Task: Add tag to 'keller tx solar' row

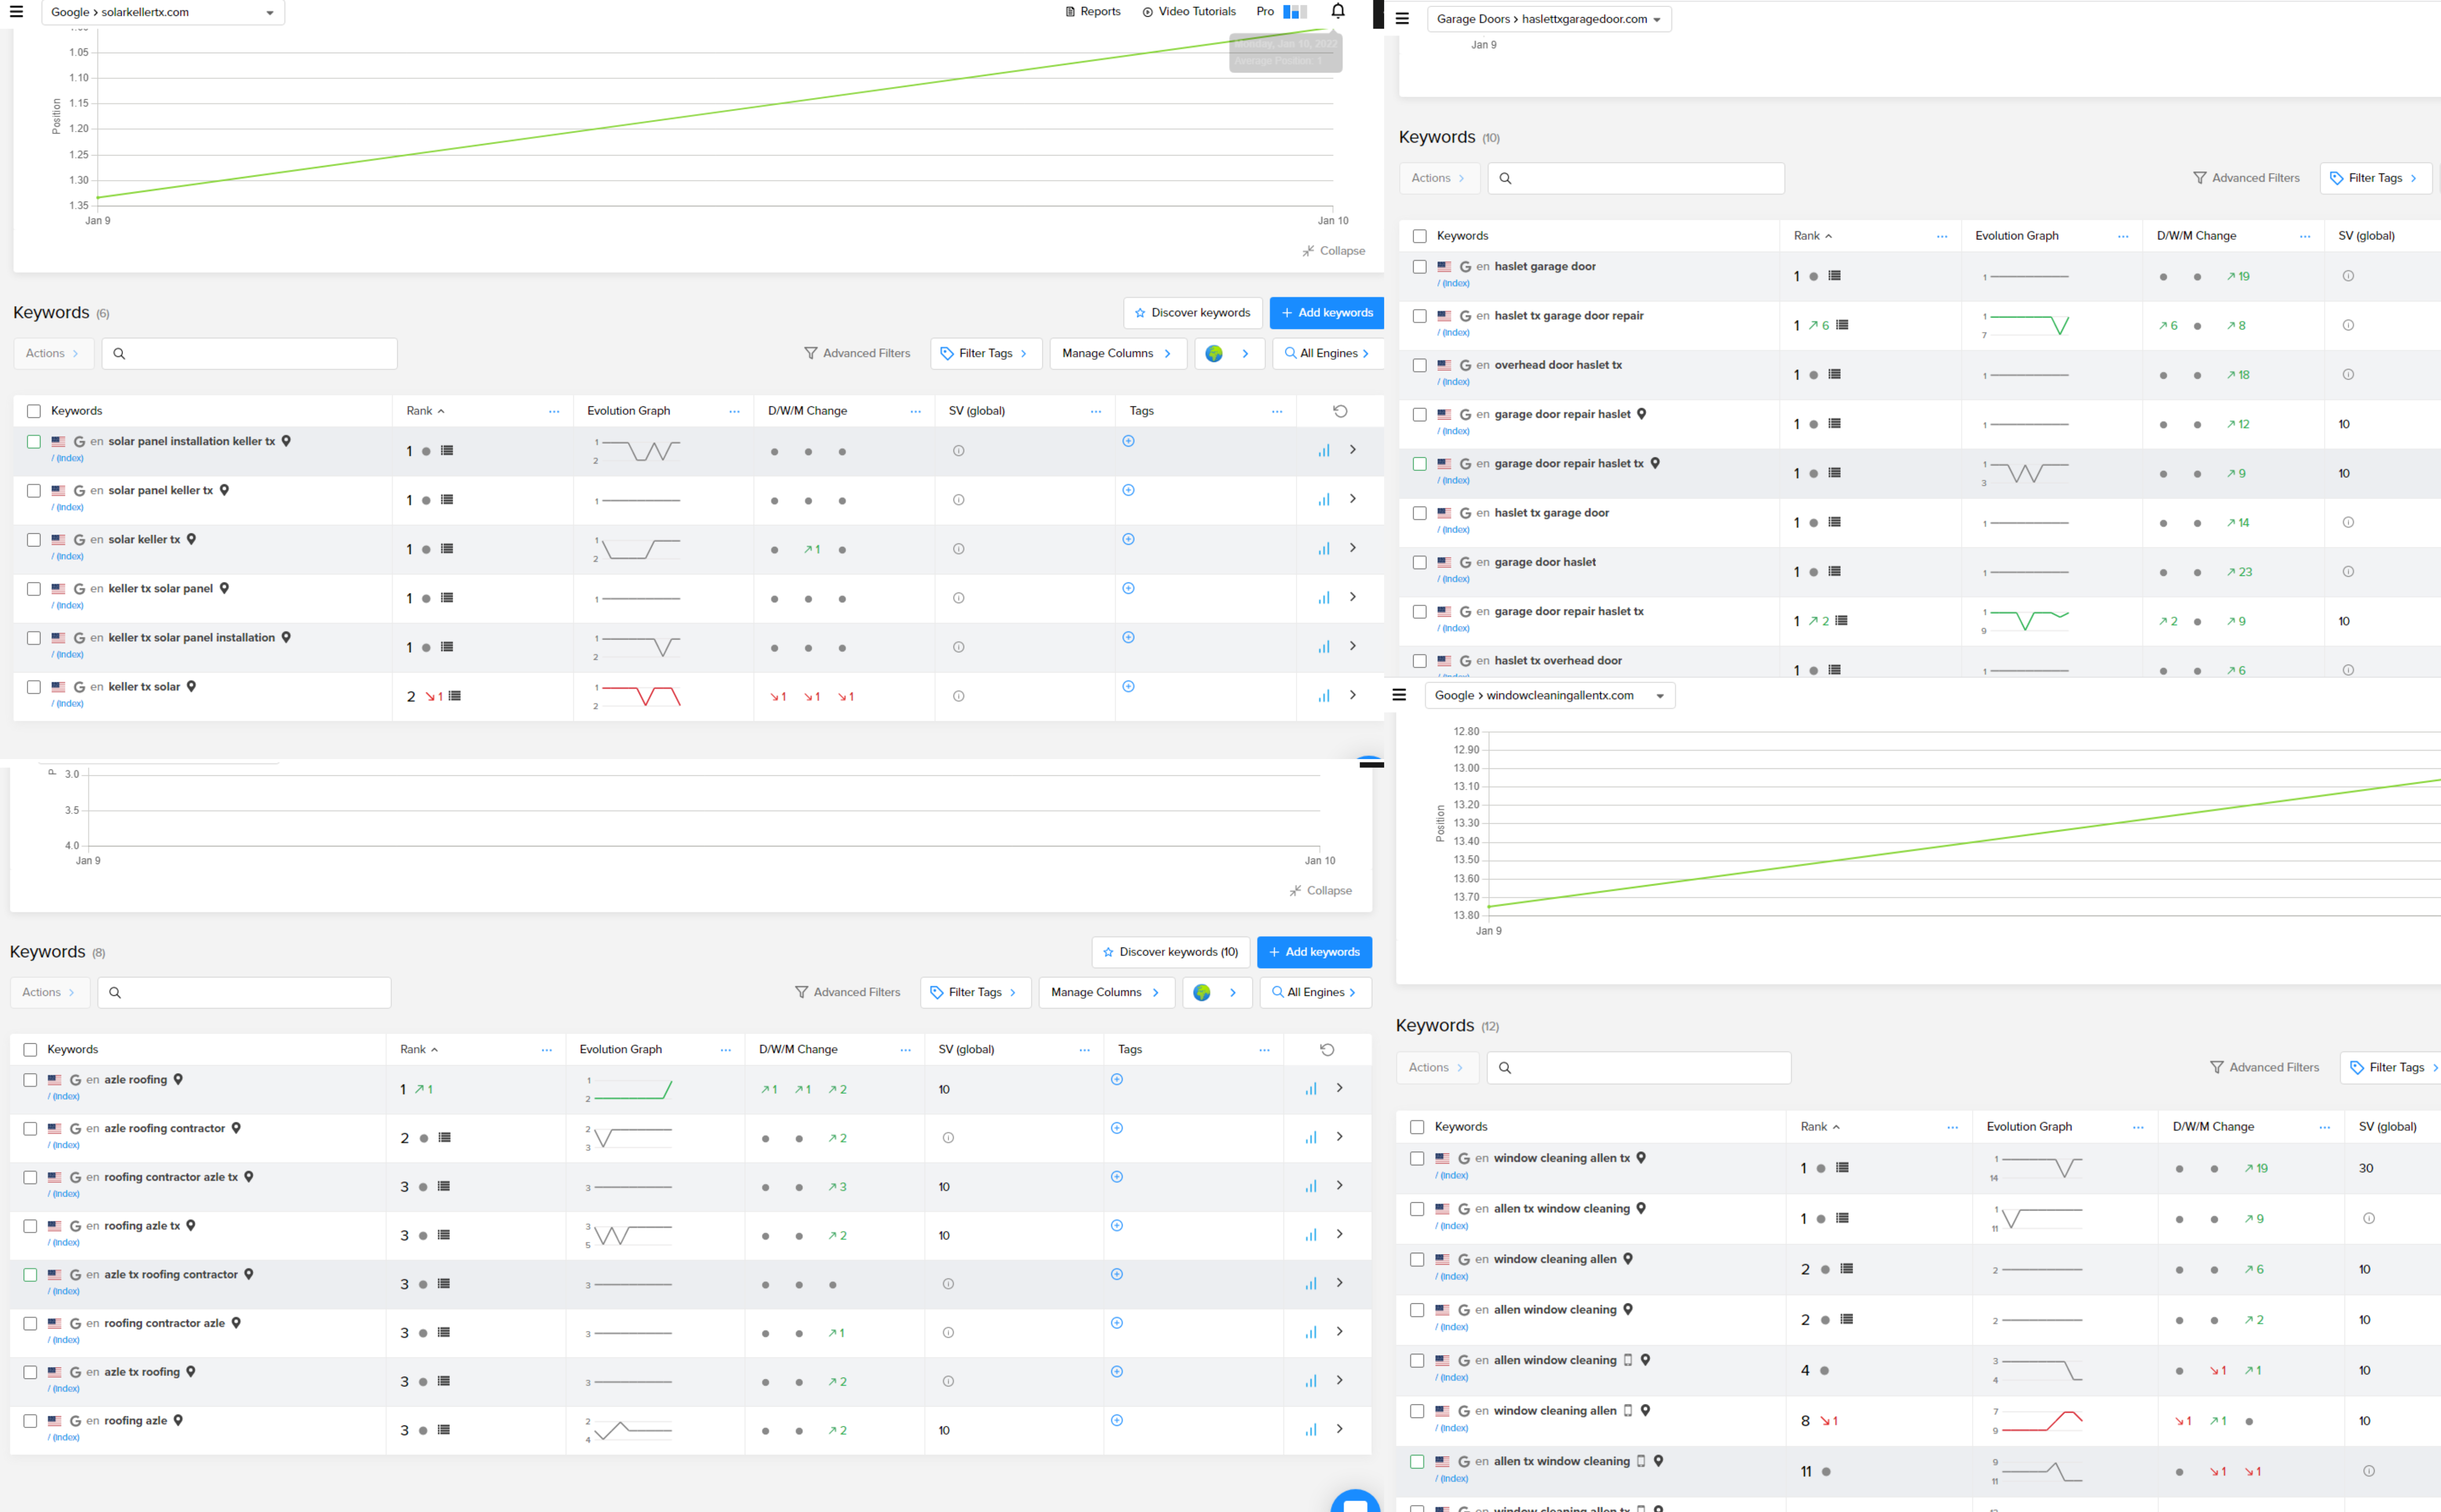Action: coord(1128,686)
